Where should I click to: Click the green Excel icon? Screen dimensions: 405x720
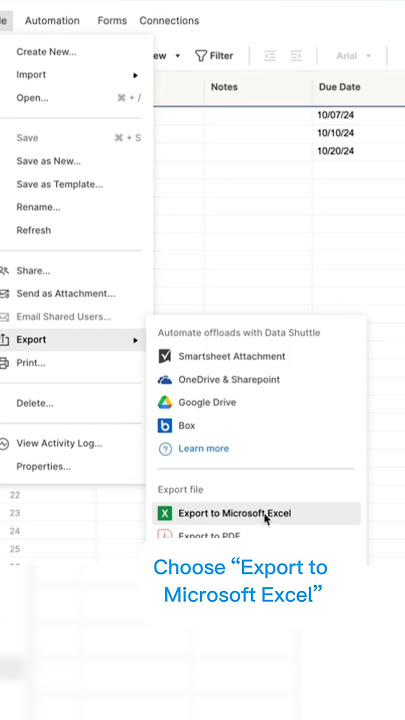tap(164, 513)
